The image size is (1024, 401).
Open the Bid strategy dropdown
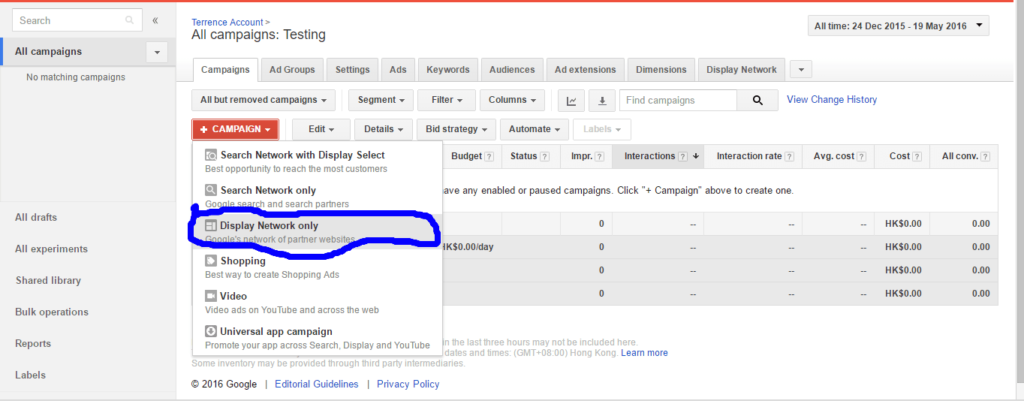click(456, 129)
